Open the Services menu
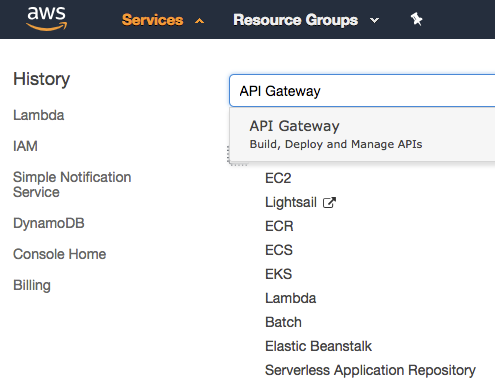The width and height of the screenshot is (495, 391). (152, 20)
